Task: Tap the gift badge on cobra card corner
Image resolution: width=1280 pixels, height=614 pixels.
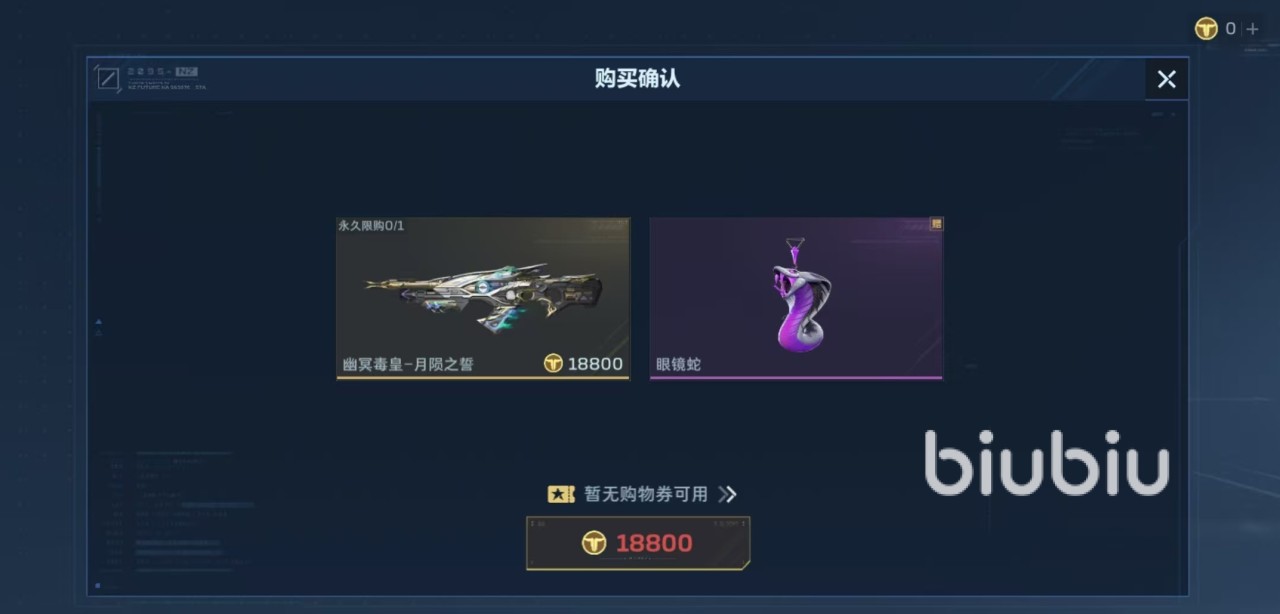Action: [936, 224]
